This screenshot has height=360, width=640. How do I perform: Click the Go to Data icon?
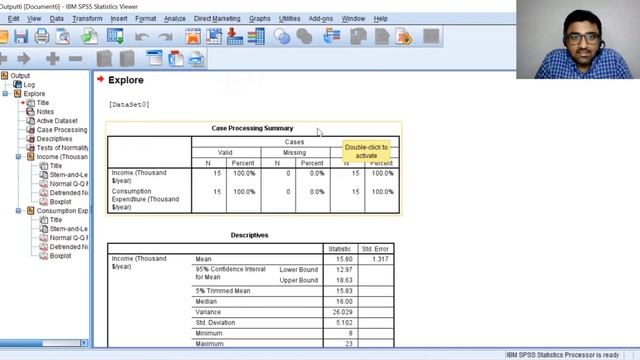[193, 36]
